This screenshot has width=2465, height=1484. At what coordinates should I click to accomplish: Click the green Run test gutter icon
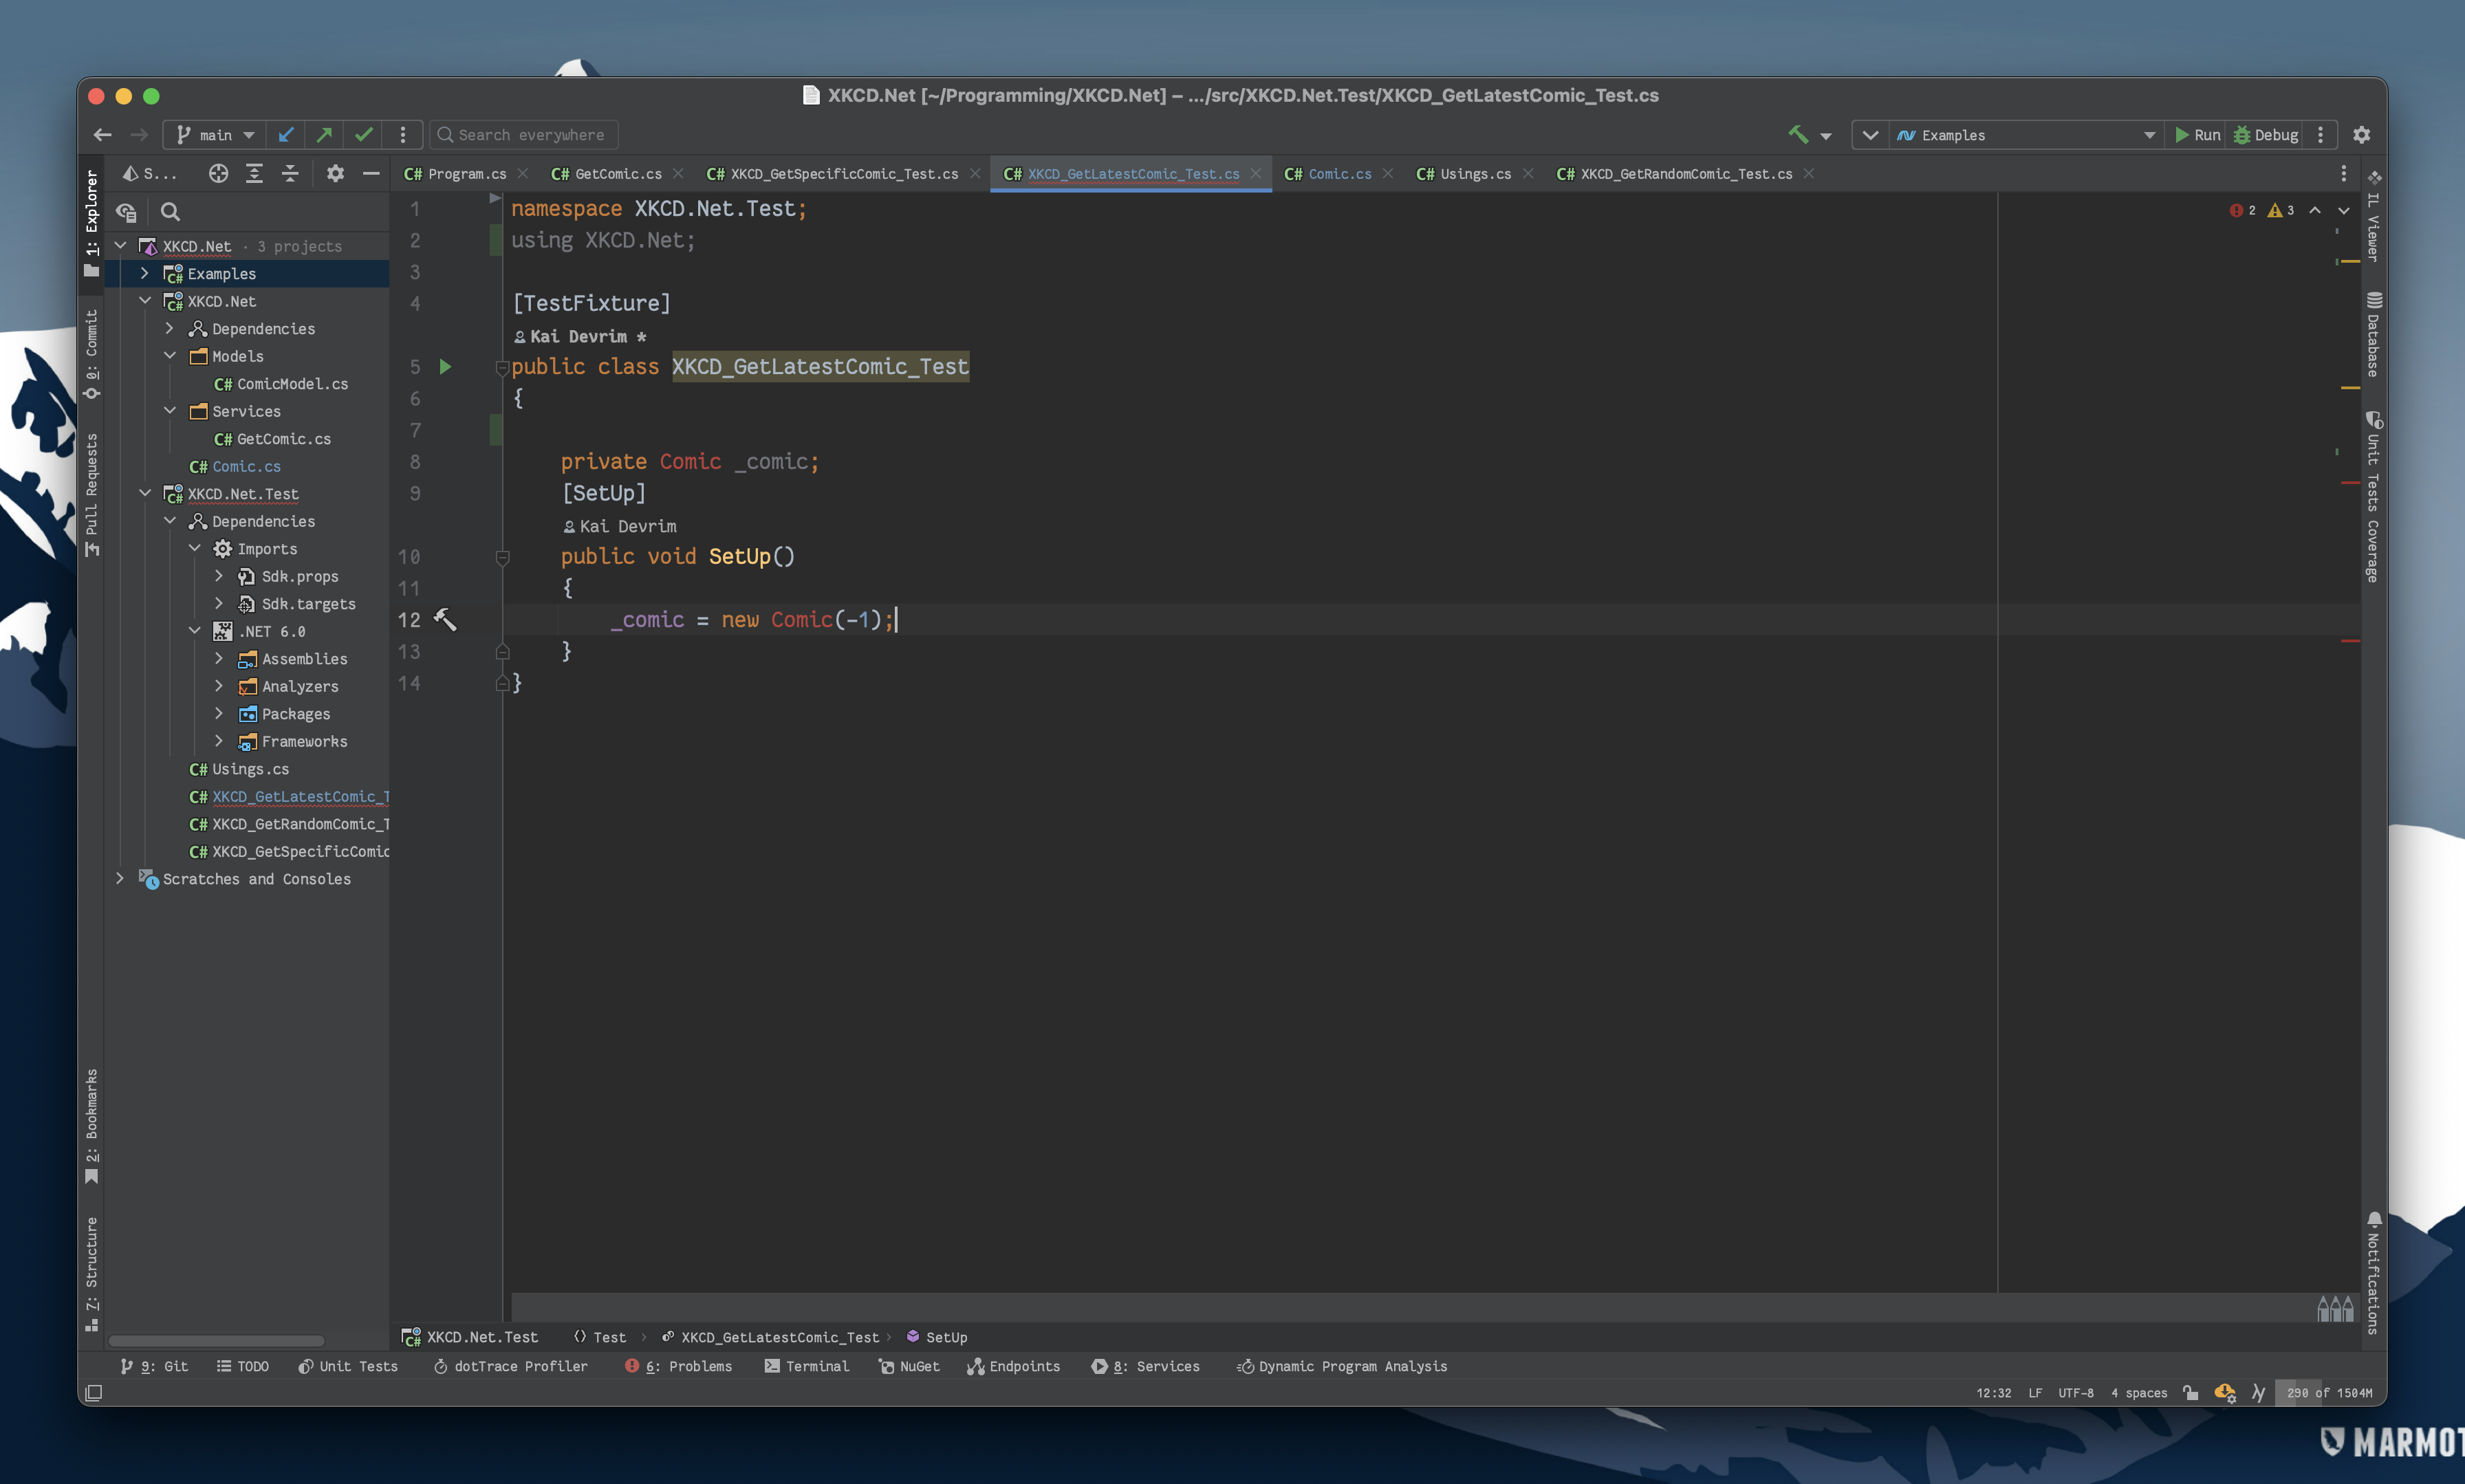(445, 367)
